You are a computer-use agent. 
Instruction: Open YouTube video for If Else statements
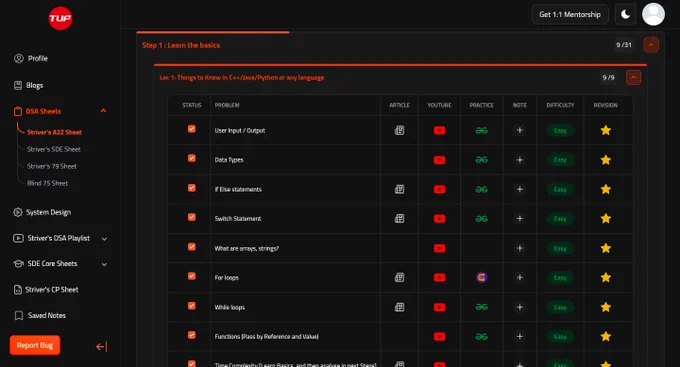pos(439,189)
